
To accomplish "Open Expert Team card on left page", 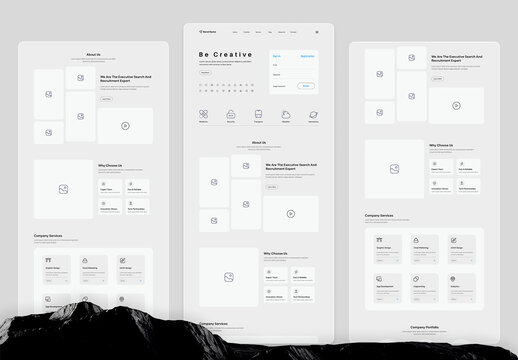I will (x=110, y=187).
